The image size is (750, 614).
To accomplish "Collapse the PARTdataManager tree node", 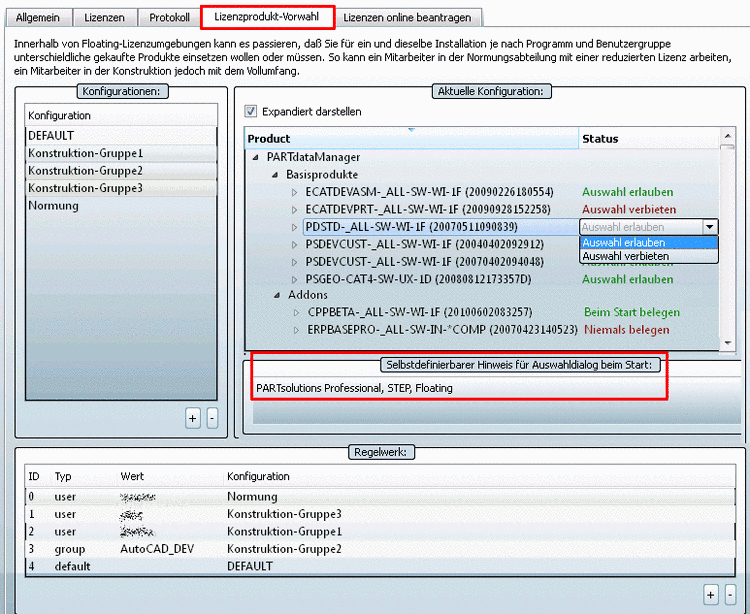I will 256,157.
